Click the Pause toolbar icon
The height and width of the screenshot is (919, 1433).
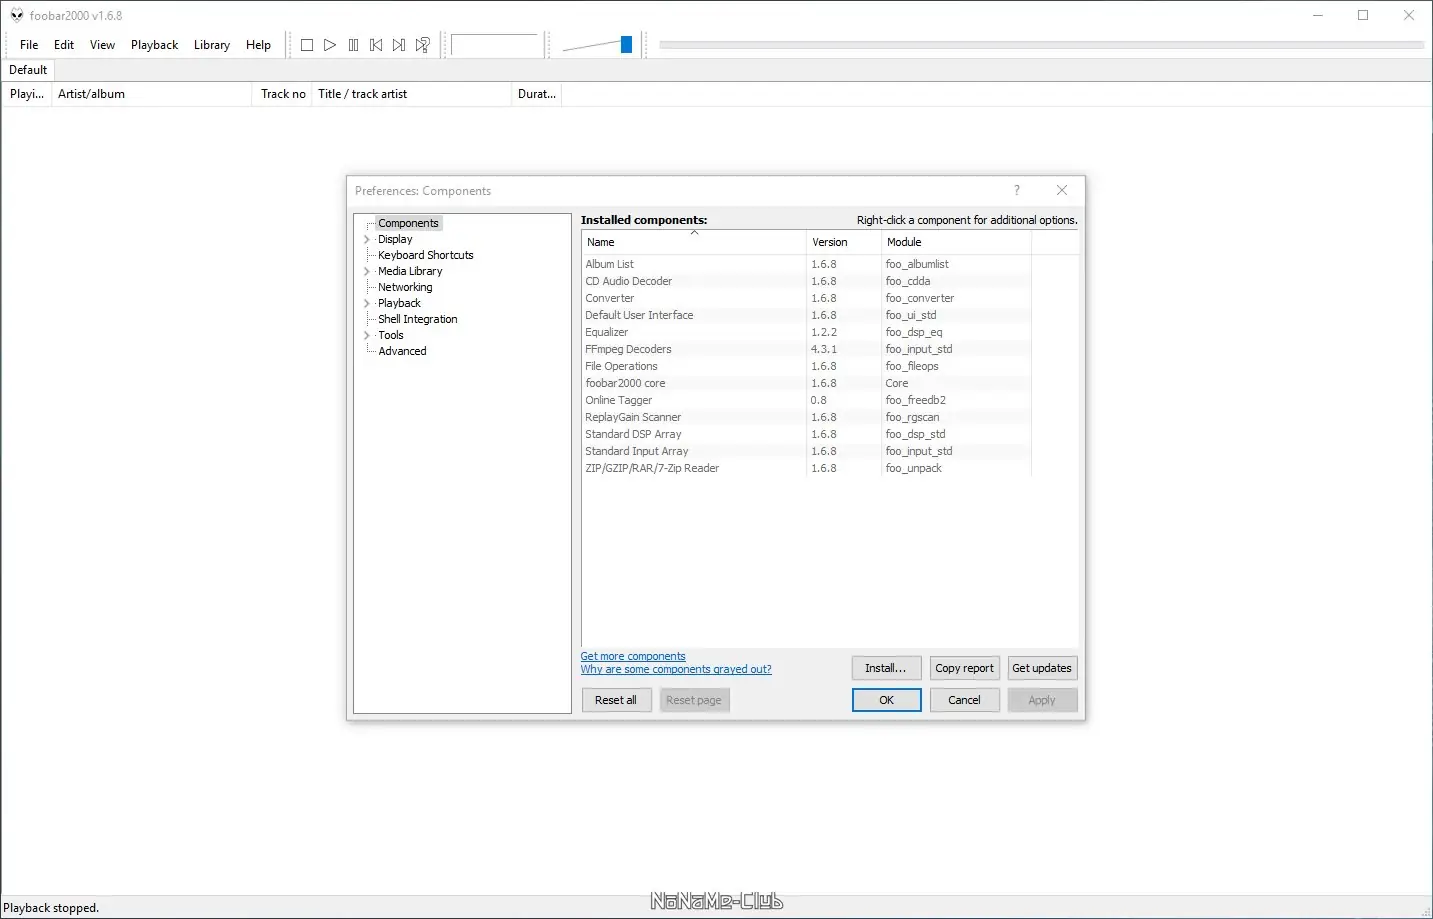(353, 45)
